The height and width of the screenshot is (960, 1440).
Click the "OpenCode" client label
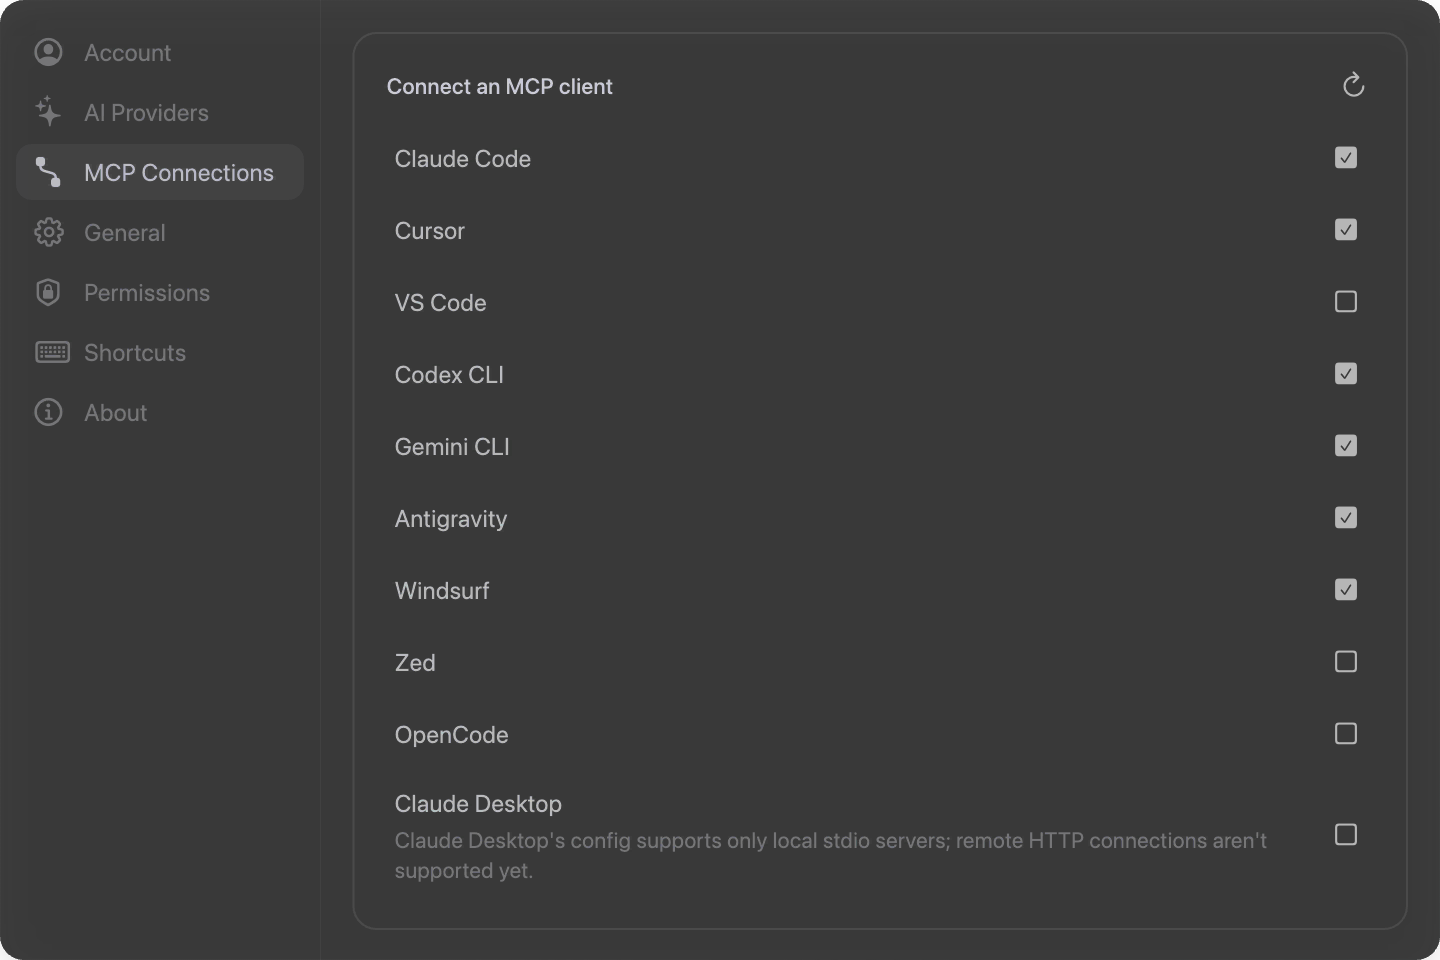pos(452,735)
